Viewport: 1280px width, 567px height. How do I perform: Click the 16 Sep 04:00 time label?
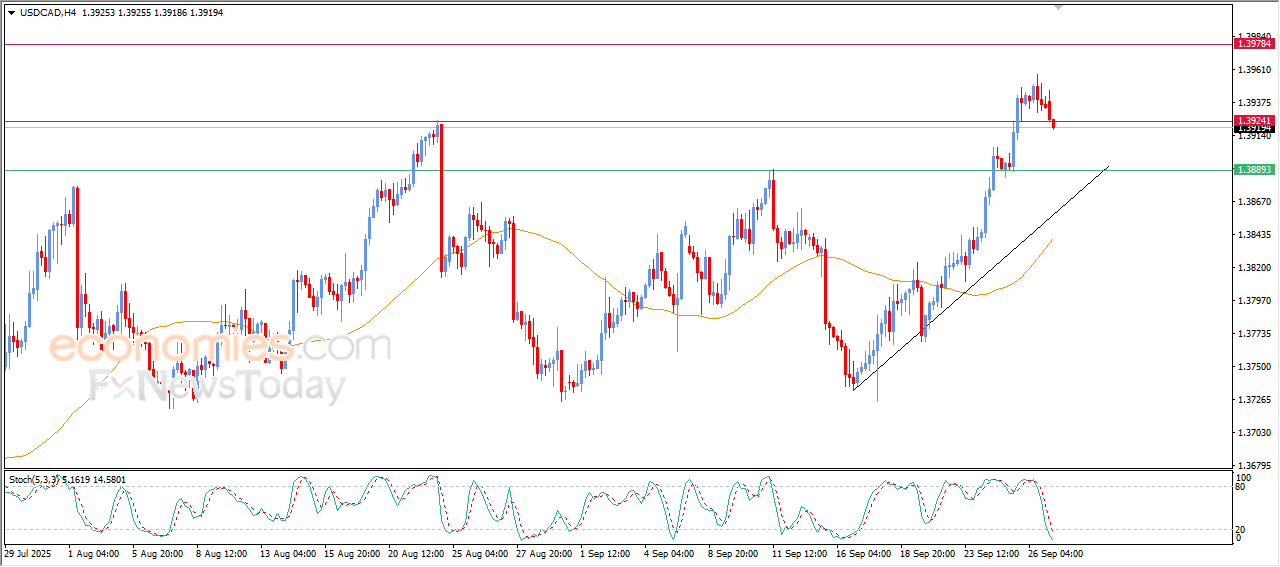pos(864,552)
